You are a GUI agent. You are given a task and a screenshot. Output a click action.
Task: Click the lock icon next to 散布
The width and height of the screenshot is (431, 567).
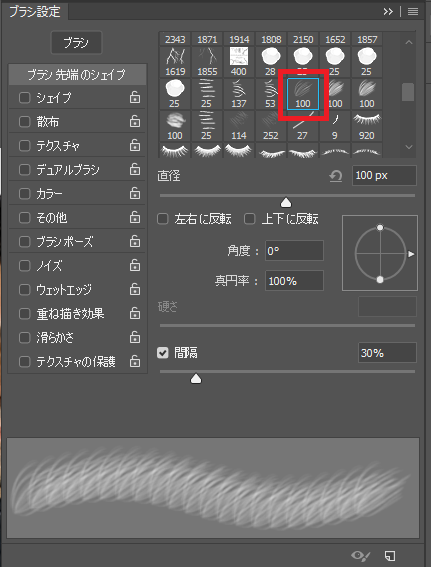point(135,122)
